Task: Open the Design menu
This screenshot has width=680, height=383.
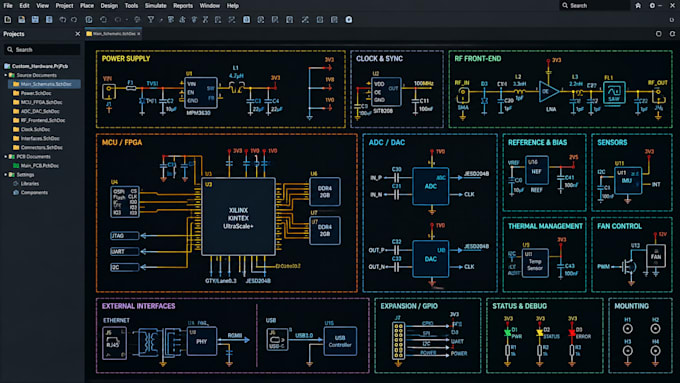Action: tap(109, 6)
